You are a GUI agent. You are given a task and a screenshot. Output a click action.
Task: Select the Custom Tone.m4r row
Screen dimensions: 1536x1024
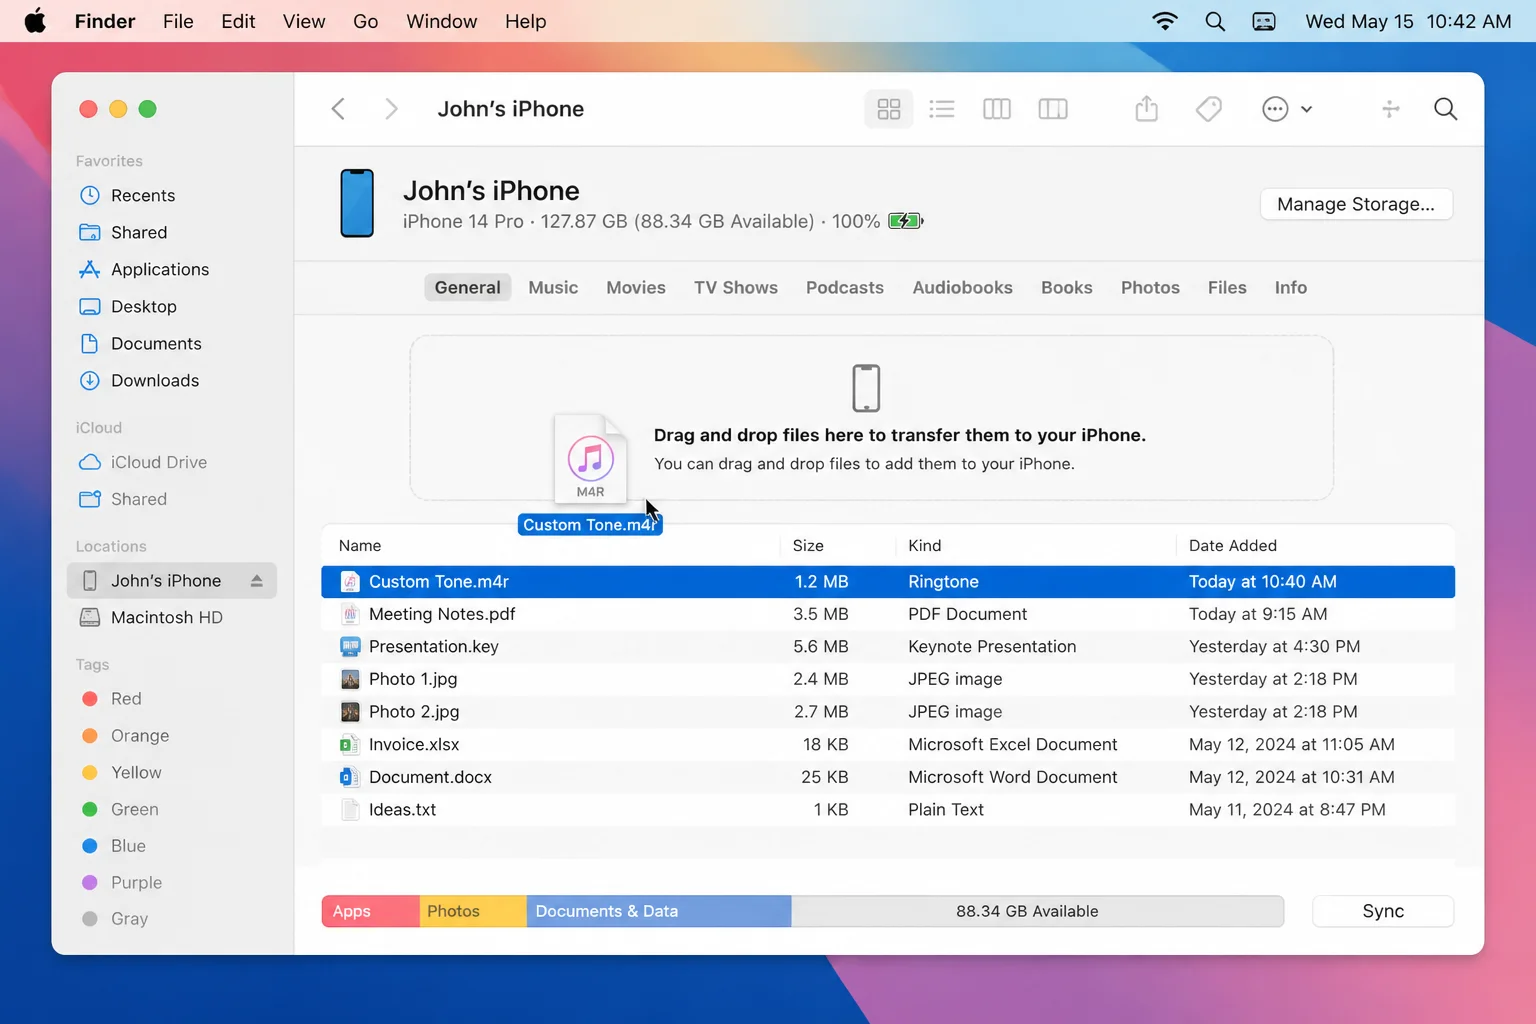(x=888, y=582)
